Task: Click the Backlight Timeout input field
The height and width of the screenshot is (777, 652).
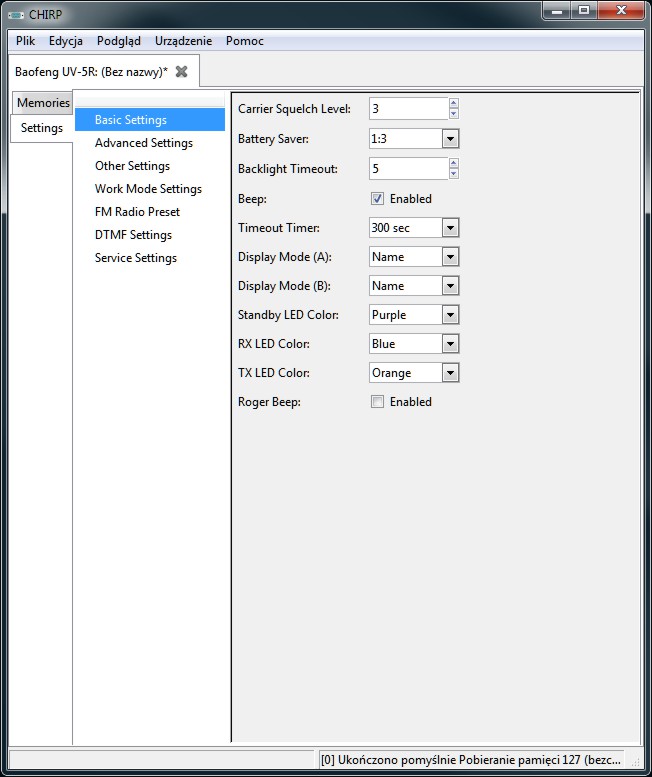Action: click(409, 168)
